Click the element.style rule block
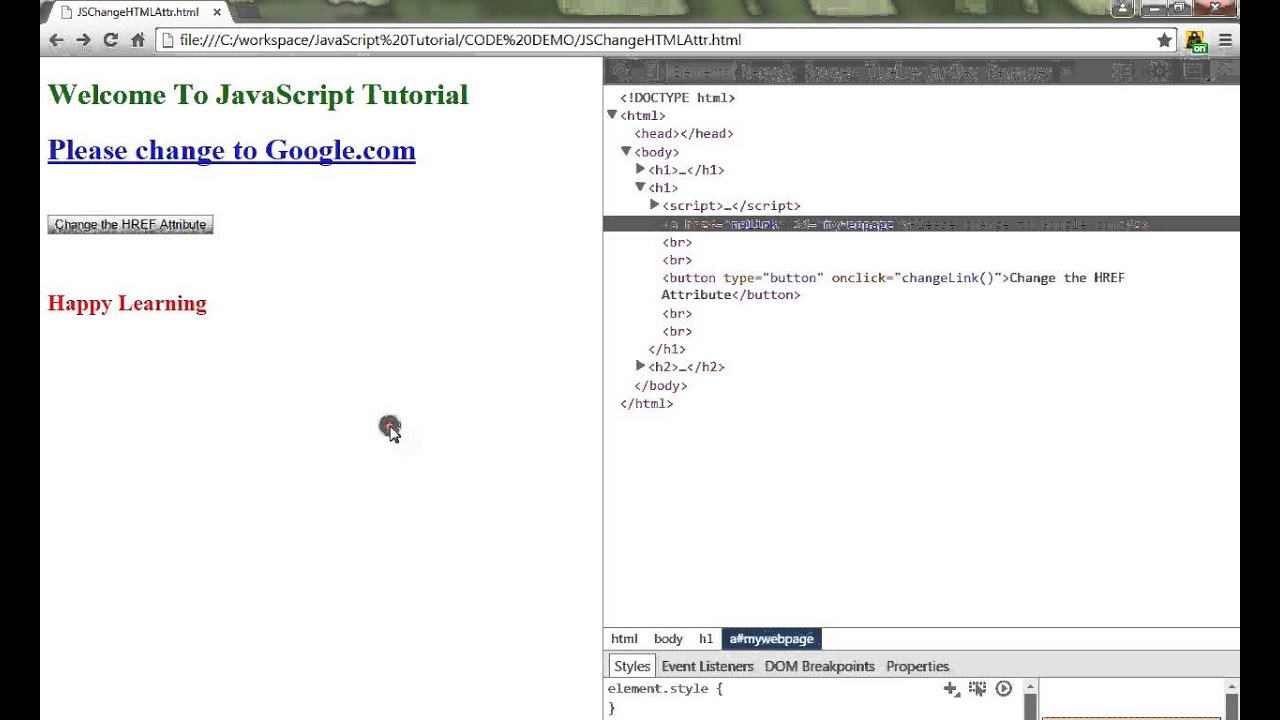 [664, 698]
